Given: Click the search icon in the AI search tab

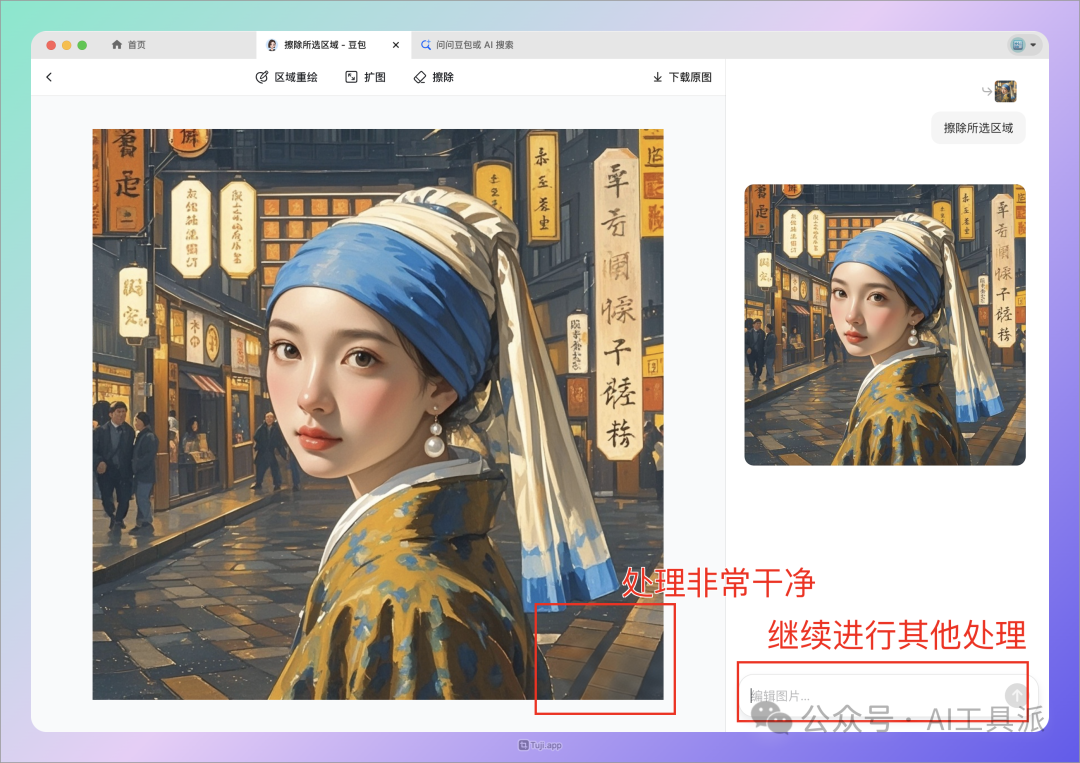Looking at the screenshot, I should 426,44.
